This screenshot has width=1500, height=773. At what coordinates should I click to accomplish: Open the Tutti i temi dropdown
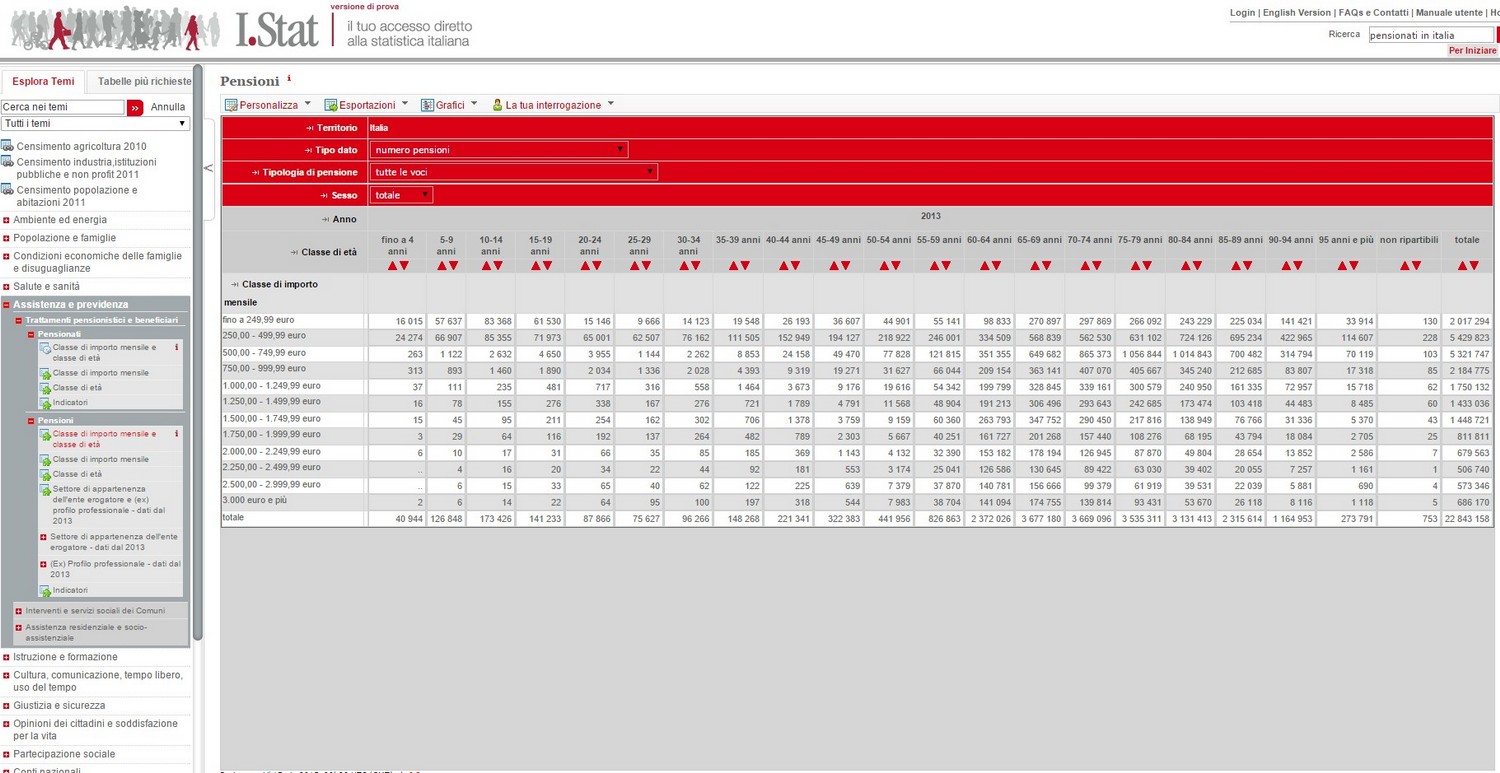pos(95,123)
